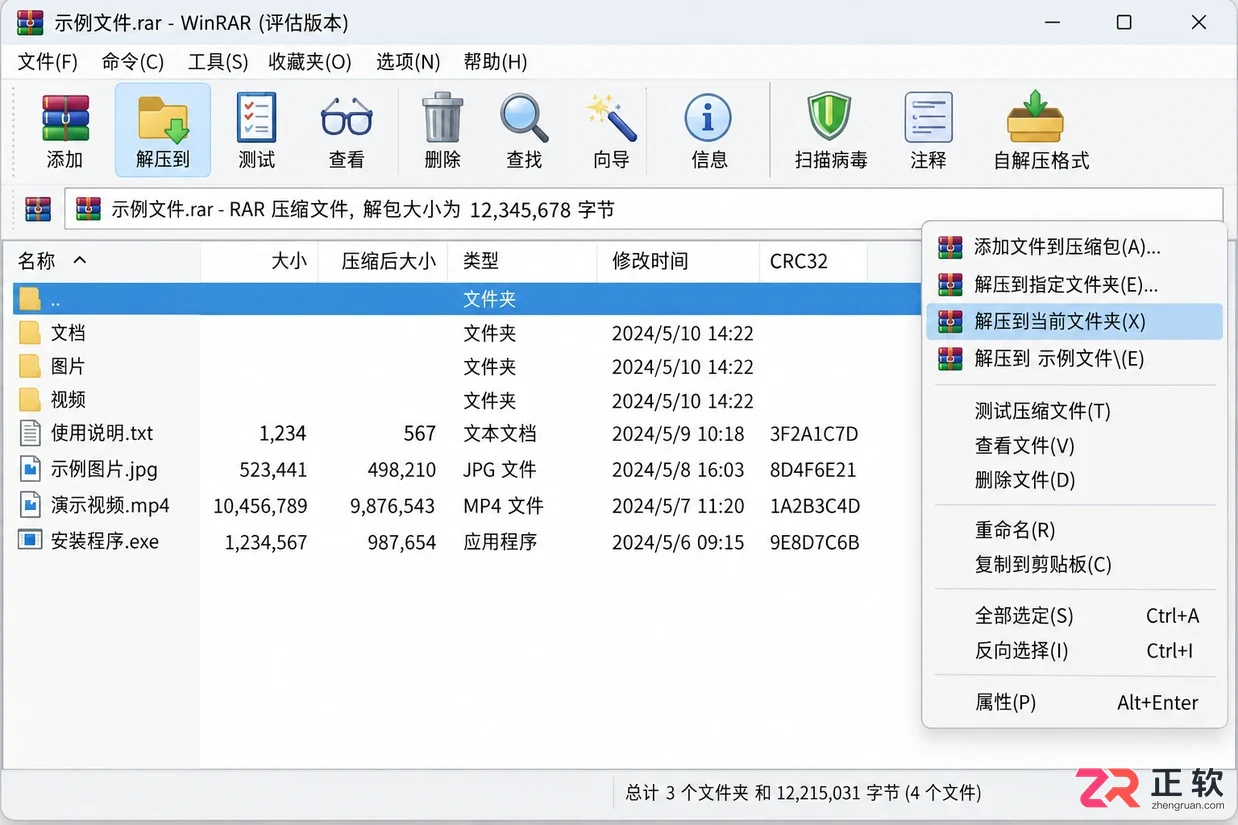Sort by the 名称 column header
Screen dimensions: 1238x825
pyautogui.click(x=102, y=261)
